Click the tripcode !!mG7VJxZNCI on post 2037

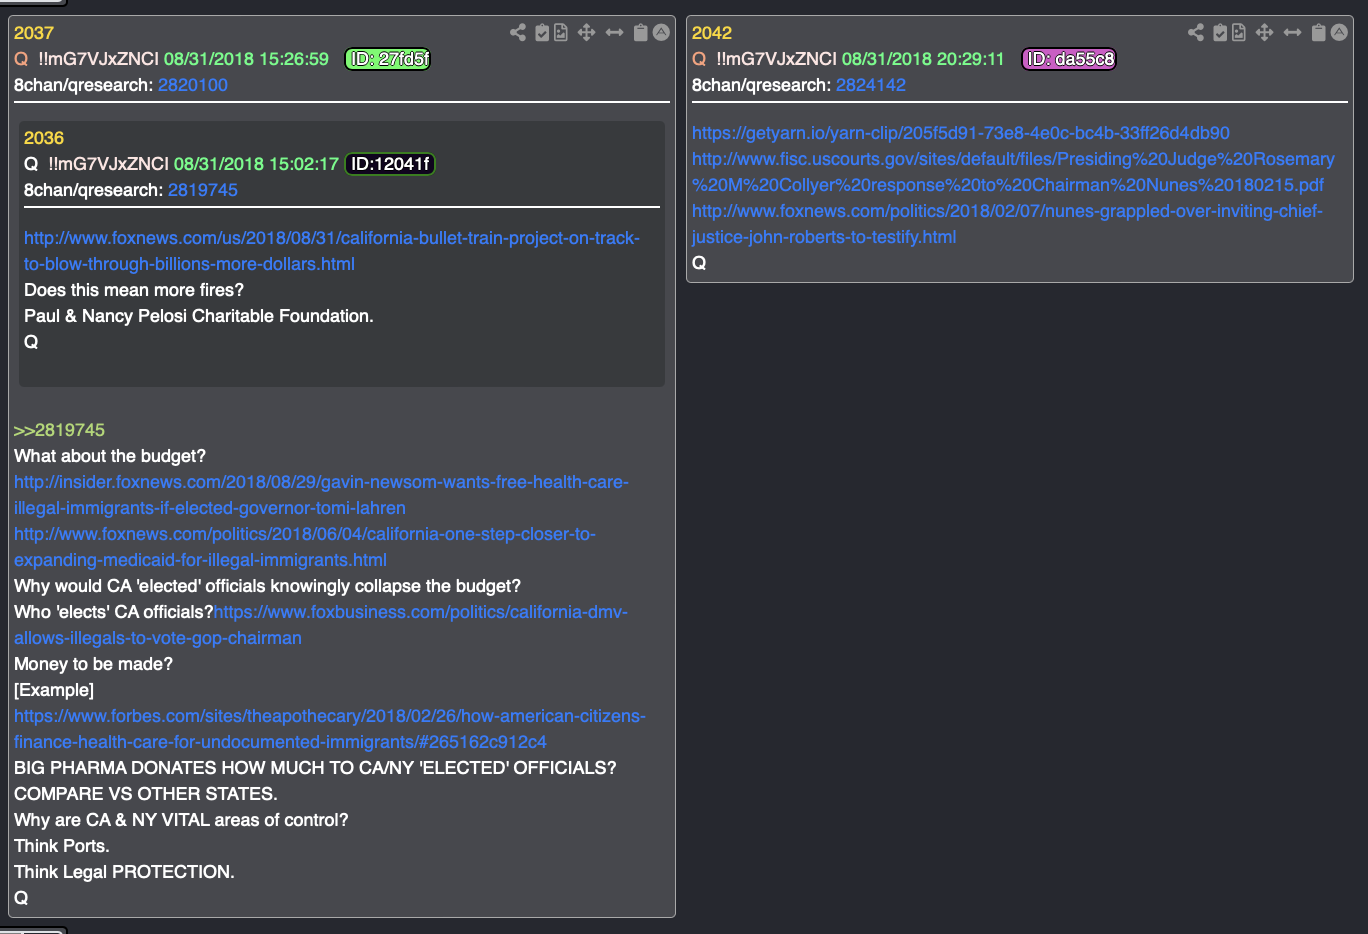(98, 59)
